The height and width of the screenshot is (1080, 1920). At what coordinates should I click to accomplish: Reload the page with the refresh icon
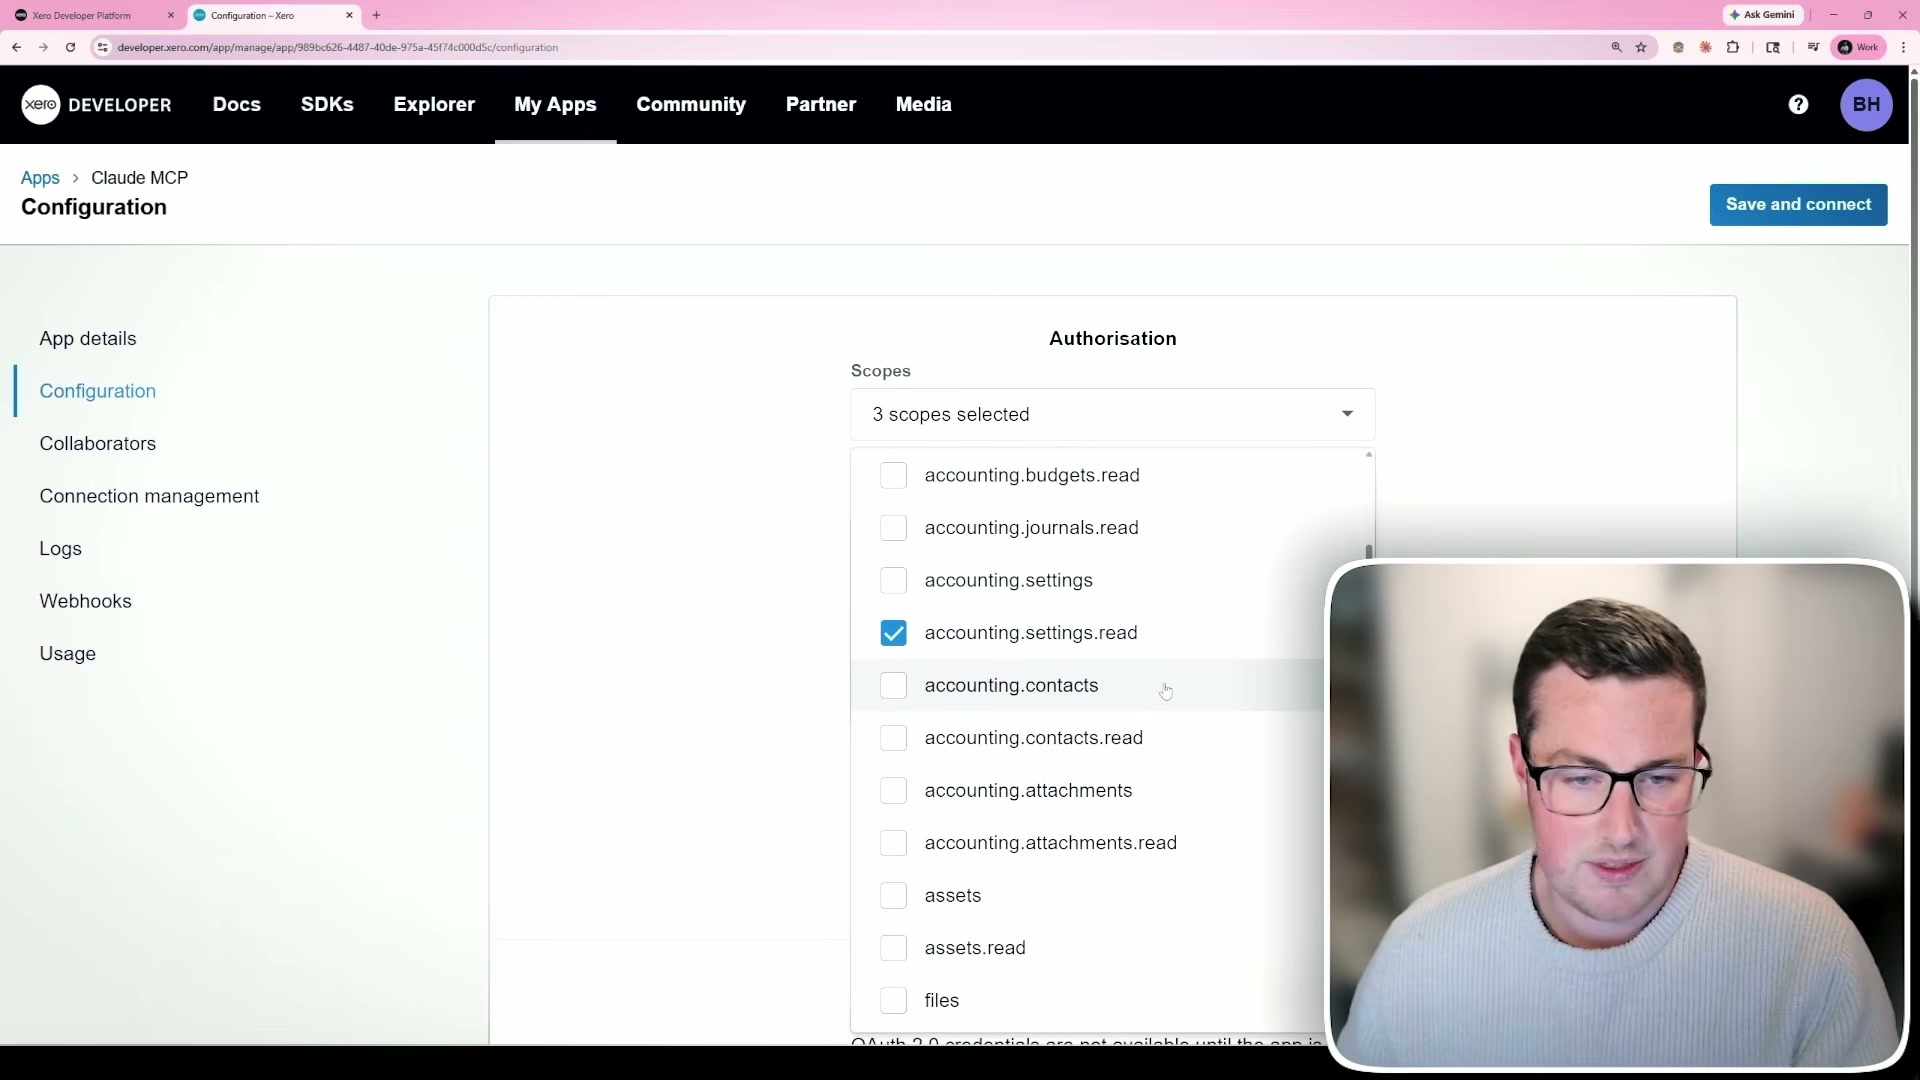pyautogui.click(x=70, y=47)
